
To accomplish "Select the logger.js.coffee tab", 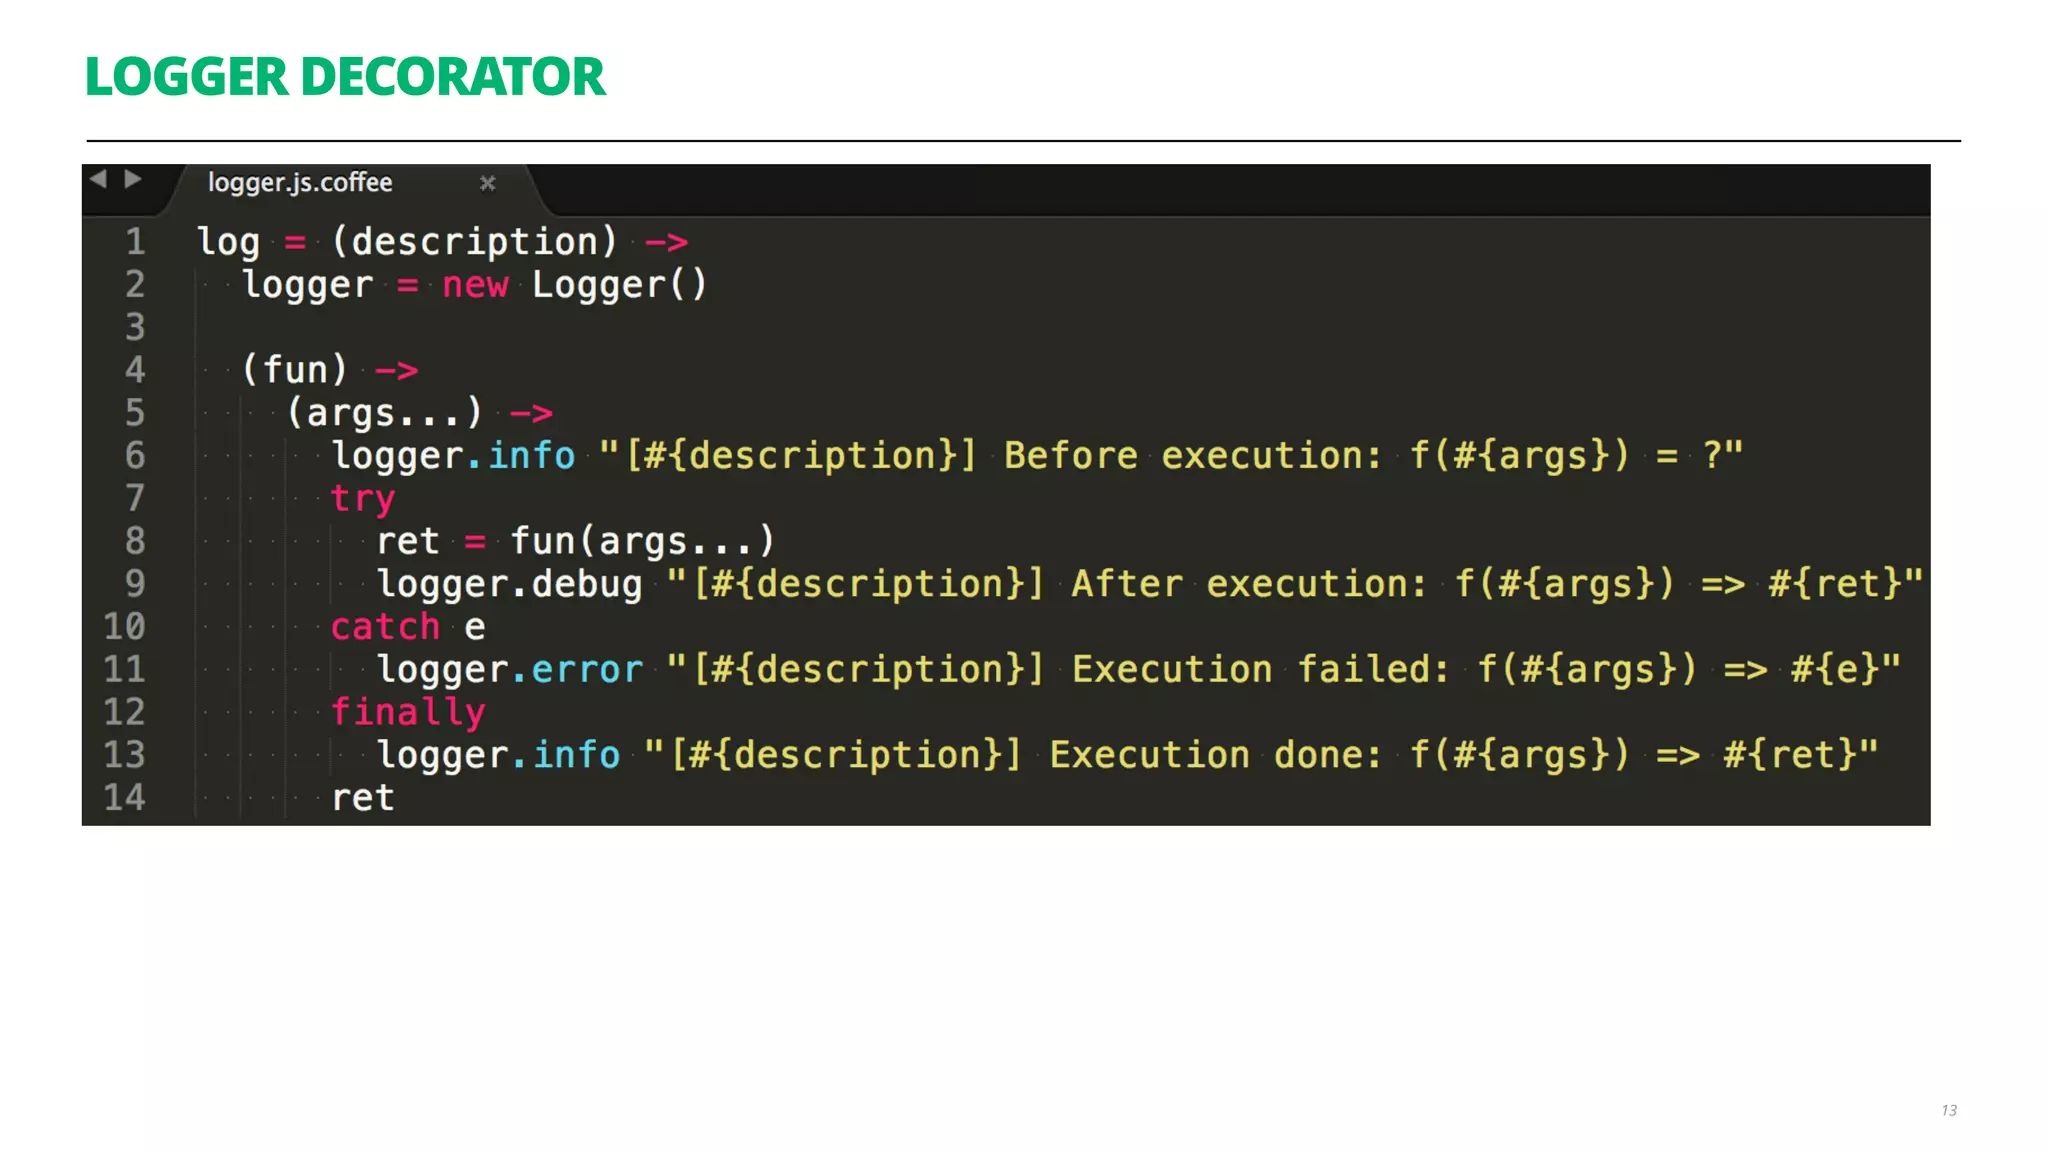I will click(x=300, y=183).
